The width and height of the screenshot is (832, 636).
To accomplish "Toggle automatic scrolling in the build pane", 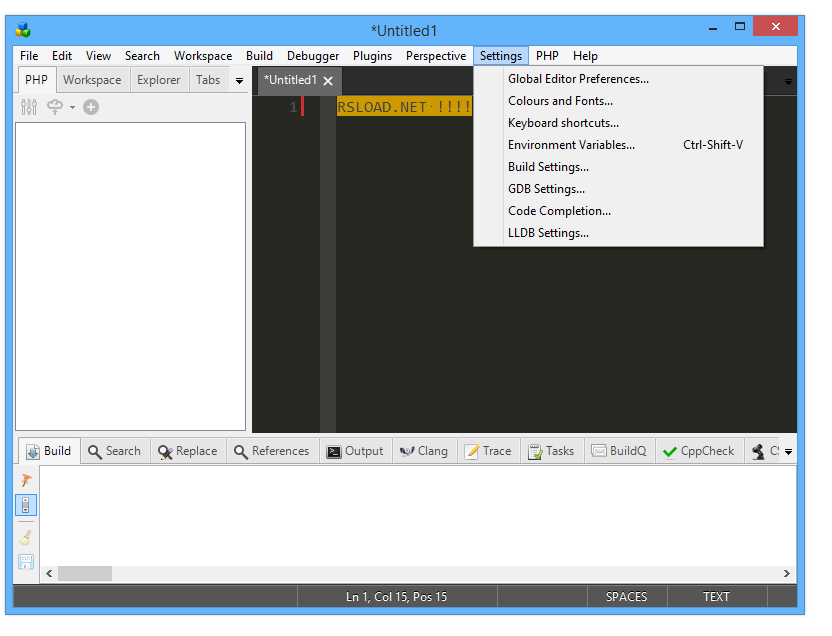I will (x=25, y=505).
